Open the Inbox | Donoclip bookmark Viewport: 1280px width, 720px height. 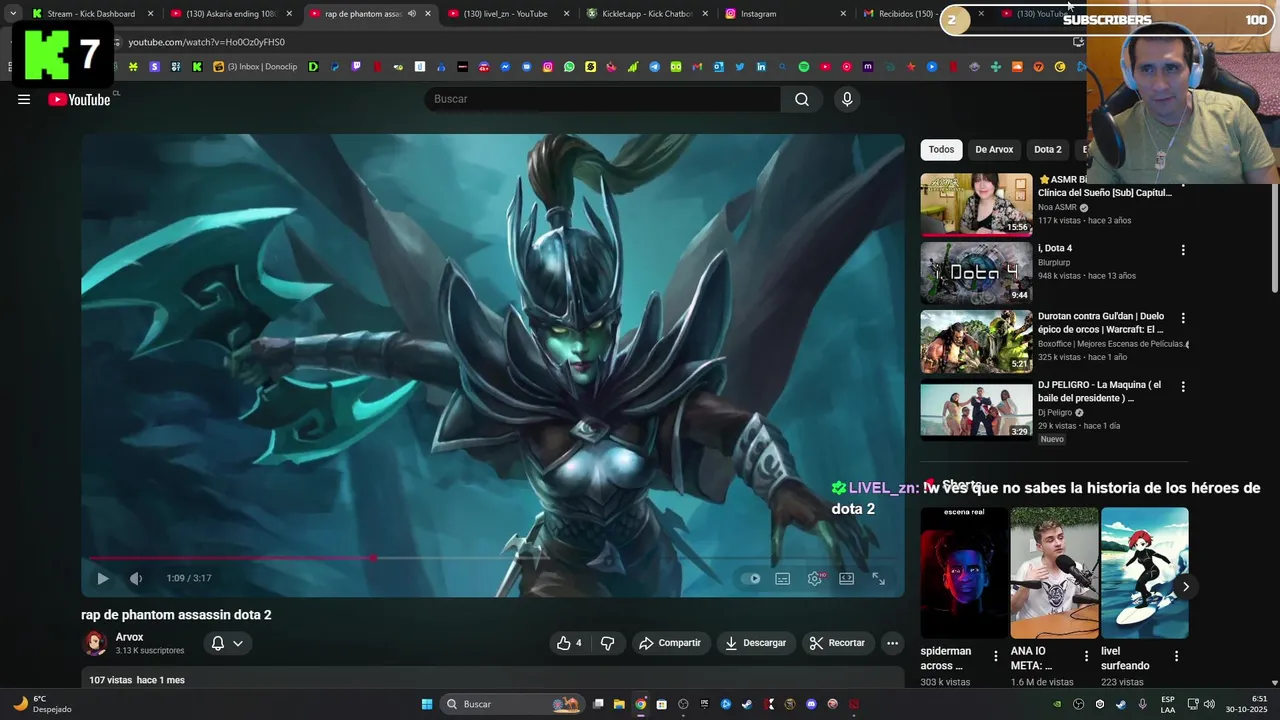click(255, 67)
